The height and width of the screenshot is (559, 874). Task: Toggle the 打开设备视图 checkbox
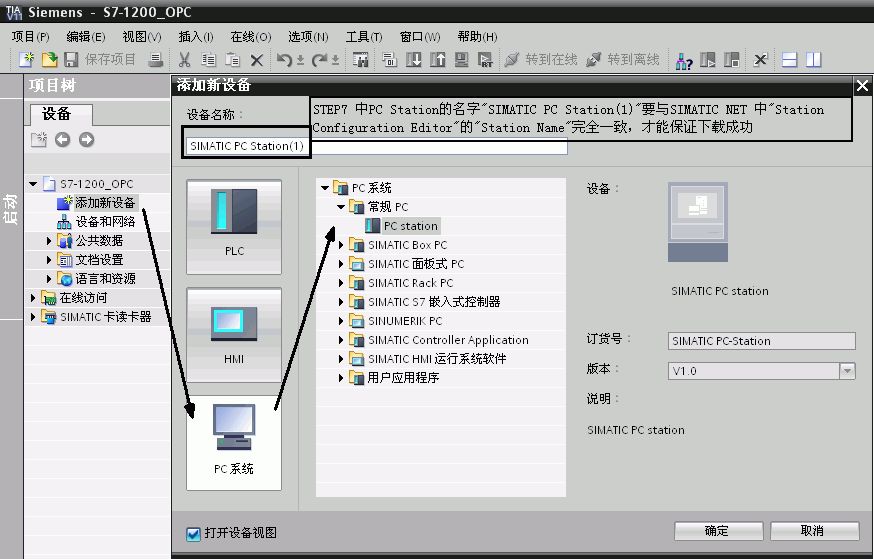[193, 534]
